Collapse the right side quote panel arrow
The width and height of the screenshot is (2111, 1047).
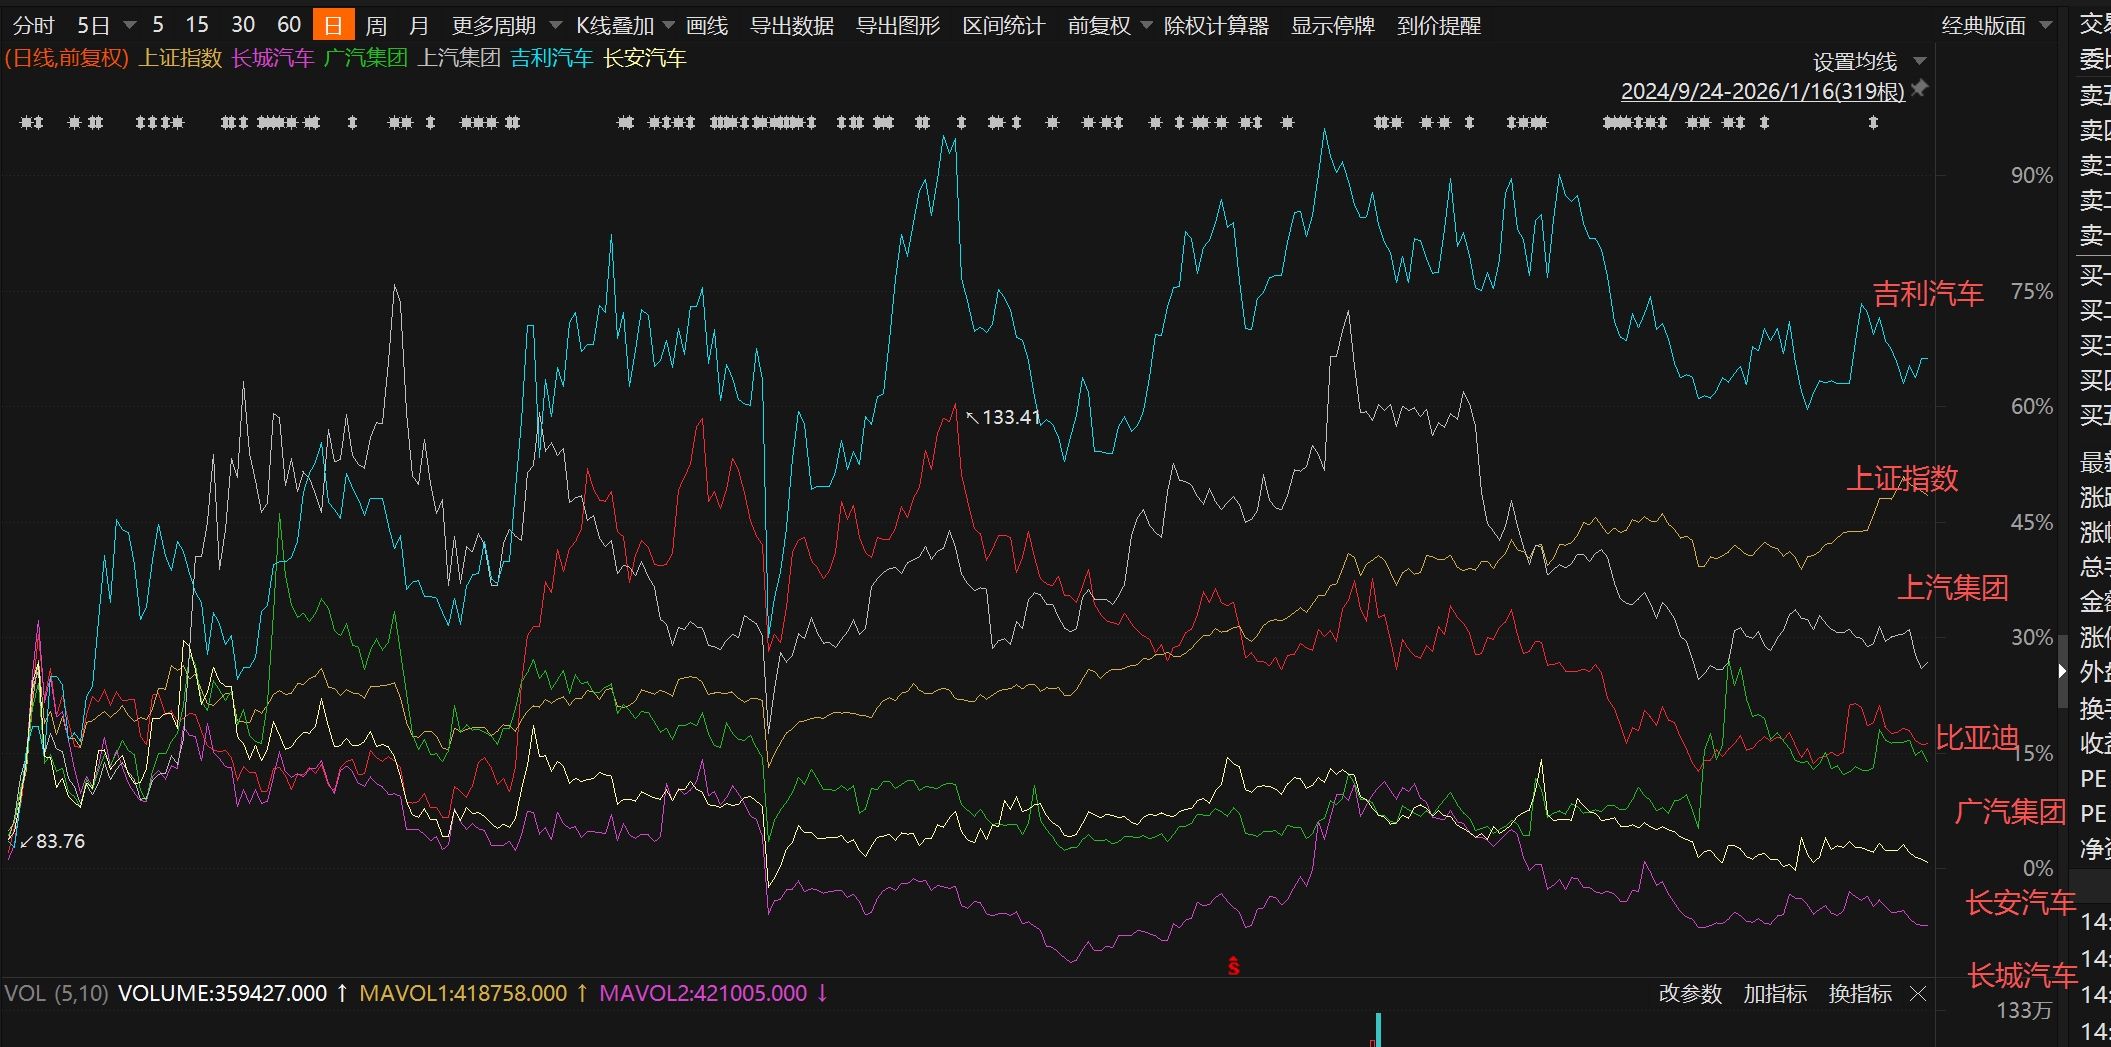click(x=2062, y=672)
